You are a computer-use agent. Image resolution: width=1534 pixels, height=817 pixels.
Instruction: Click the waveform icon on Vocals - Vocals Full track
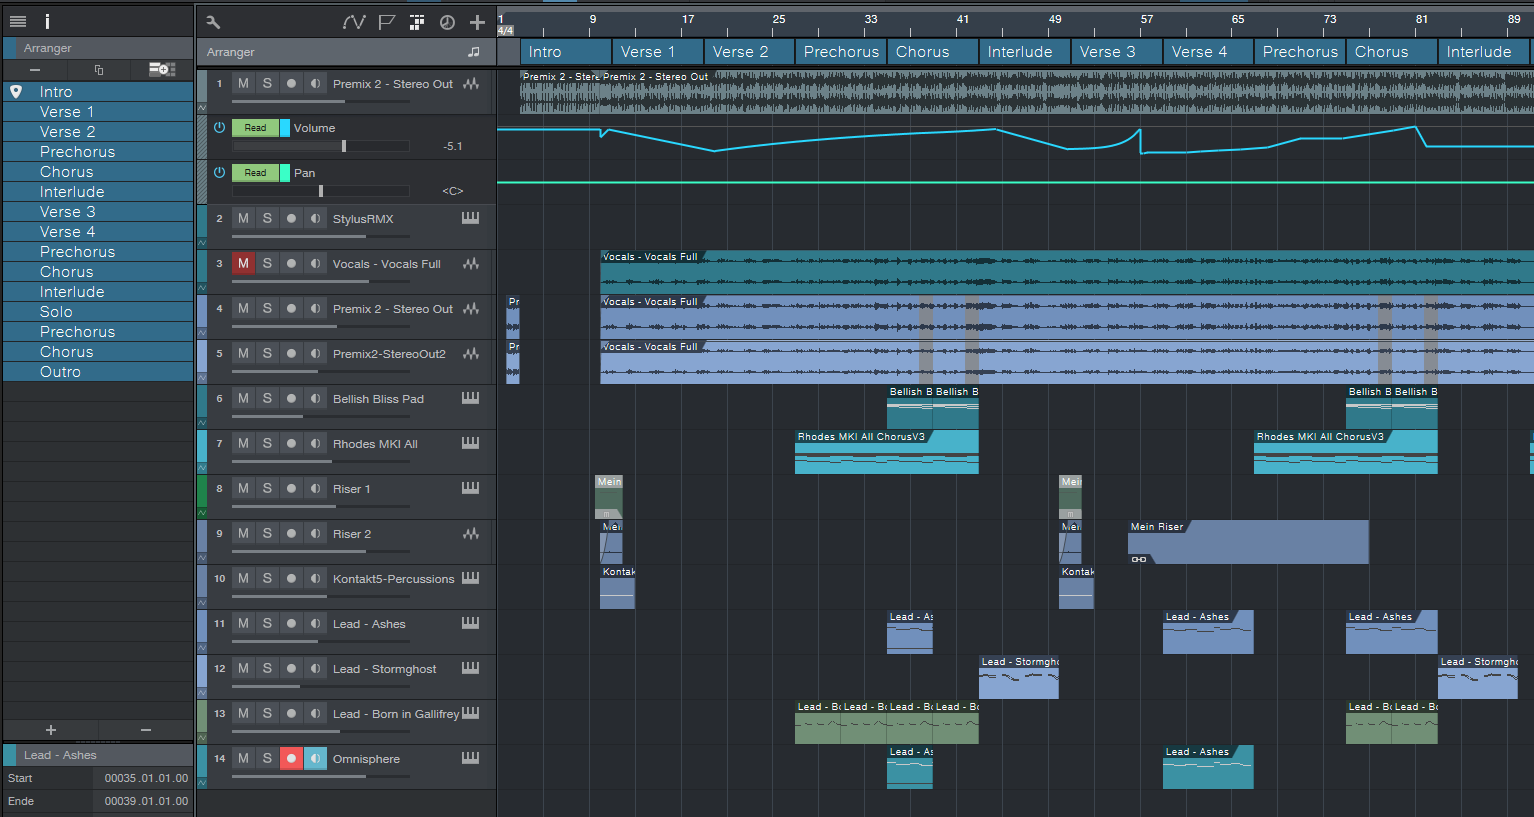pos(471,264)
